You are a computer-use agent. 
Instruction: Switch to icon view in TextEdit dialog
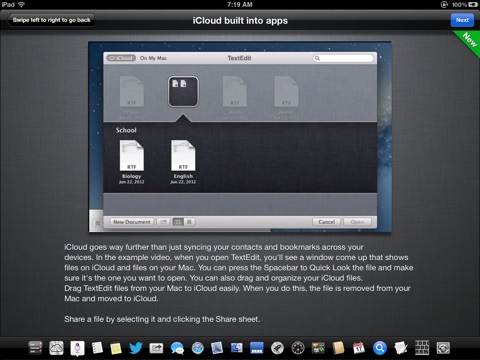pyautogui.click(x=178, y=222)
